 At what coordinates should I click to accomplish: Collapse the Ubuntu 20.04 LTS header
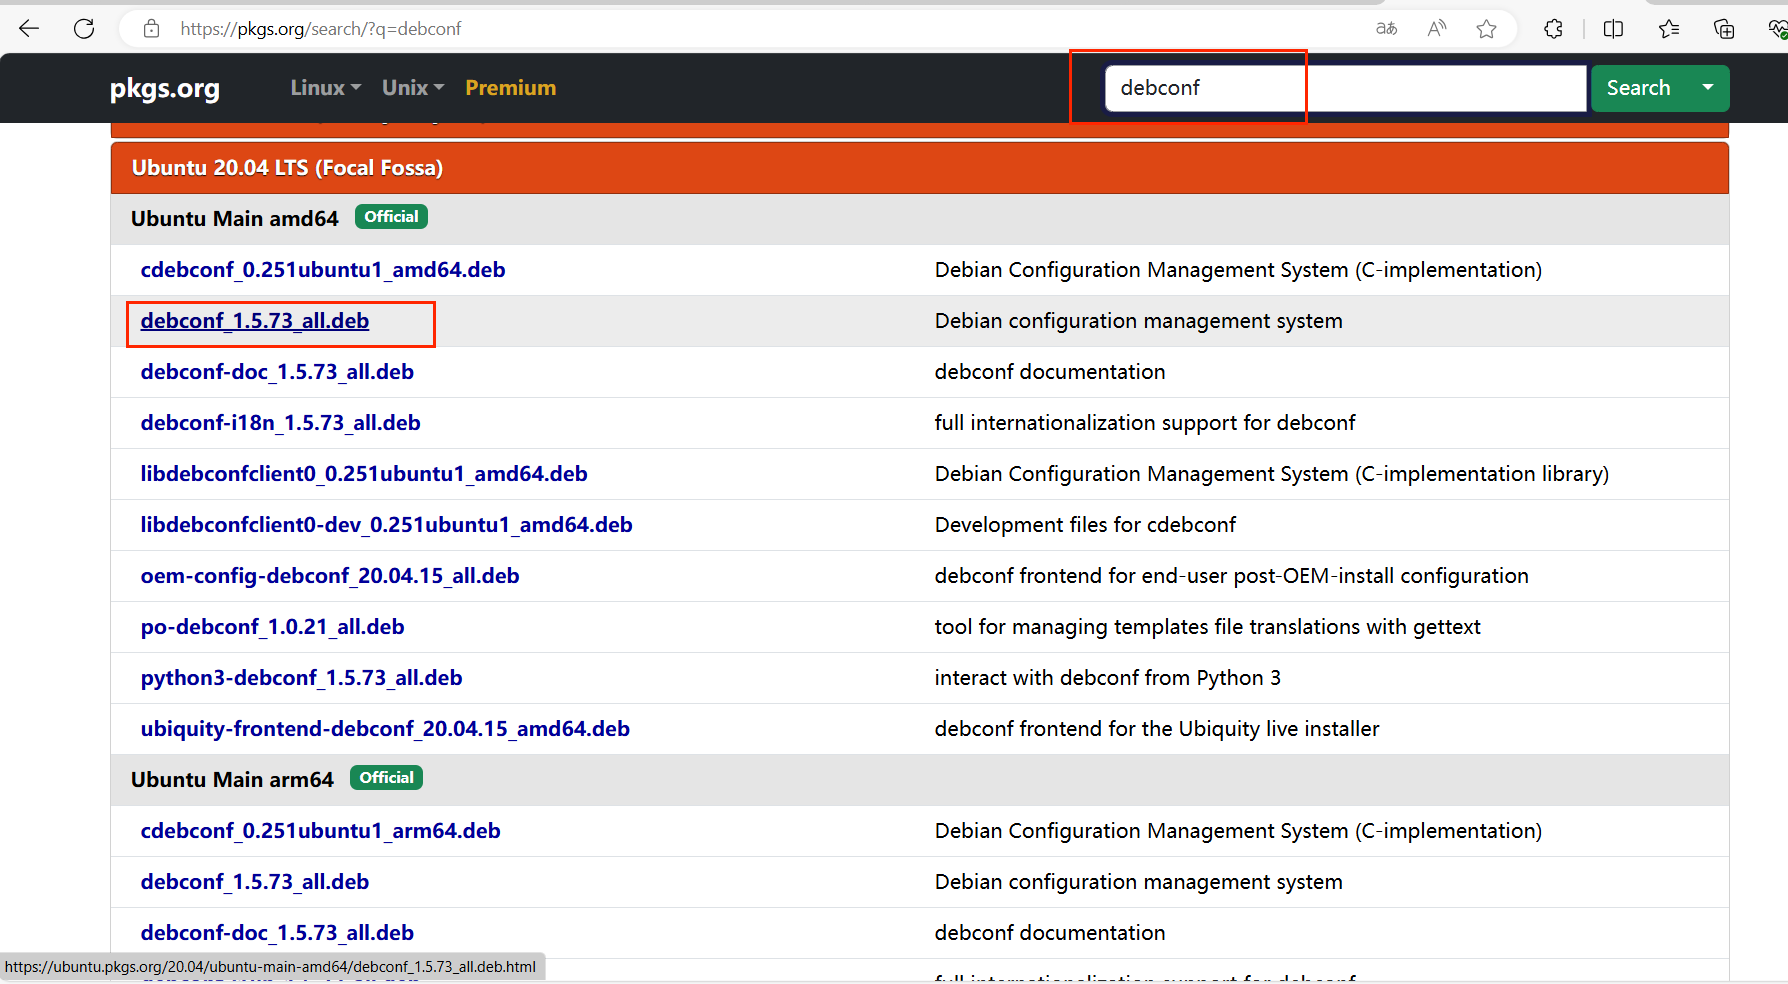919,168
